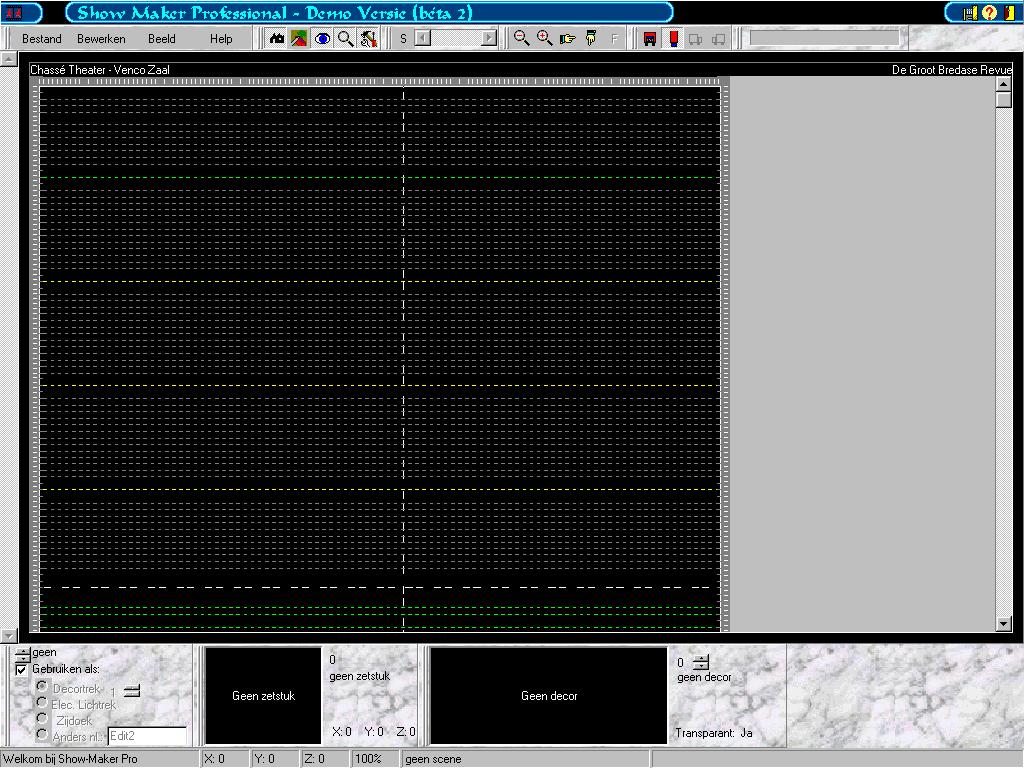
Task: Click the Geen decor preview box
Action: [549, 696]
